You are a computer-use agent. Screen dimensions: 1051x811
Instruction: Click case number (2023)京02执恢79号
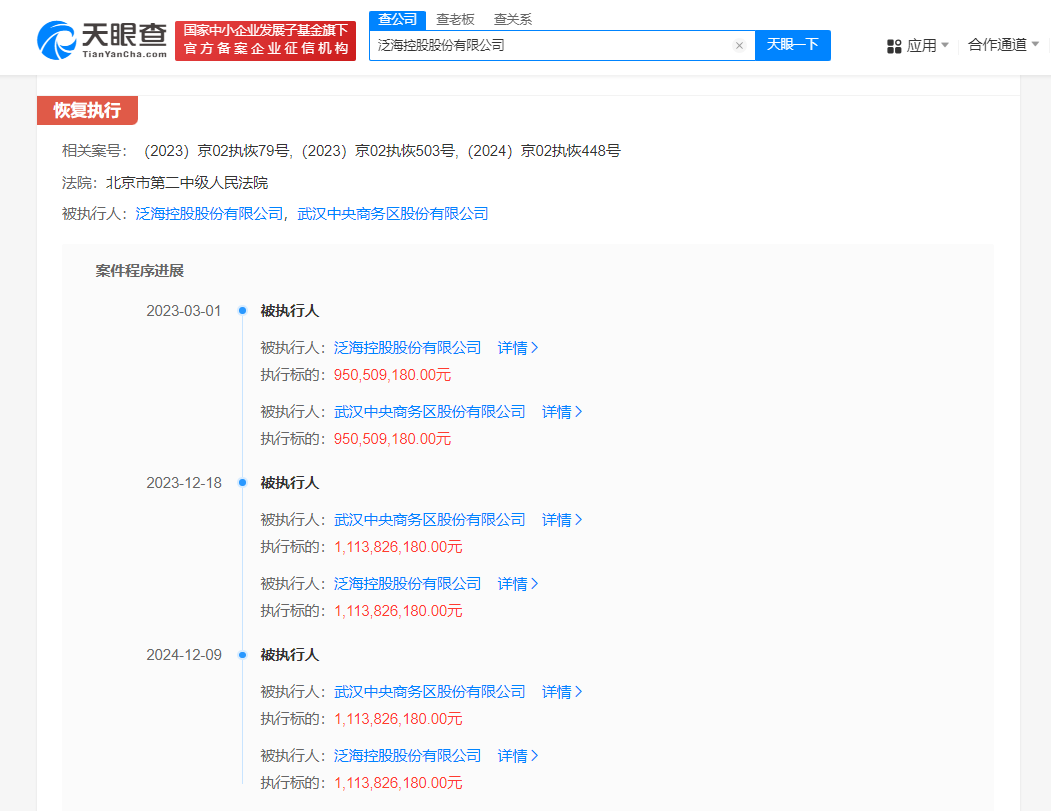(x=216, y=151)
